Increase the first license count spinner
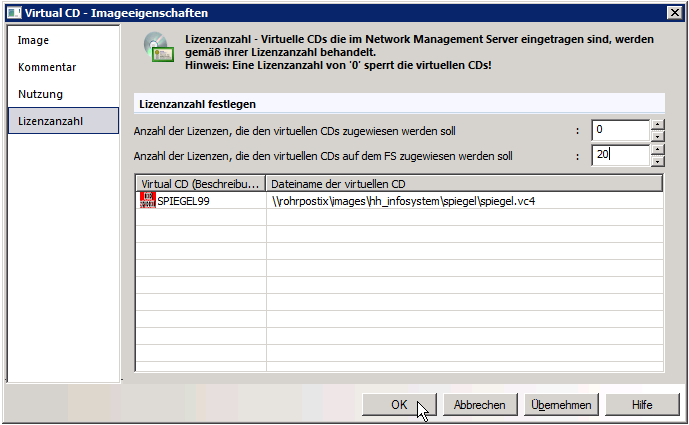The width and height of the screenshot is (689, 425). 657,124
